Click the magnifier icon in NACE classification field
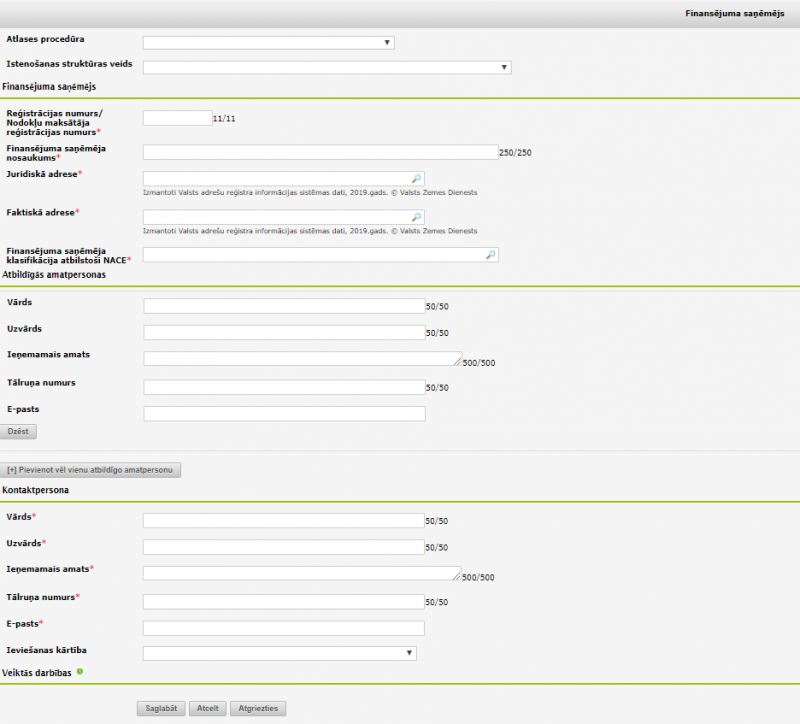This screenshot has height=724, width=800. click(x=490, y=255)
